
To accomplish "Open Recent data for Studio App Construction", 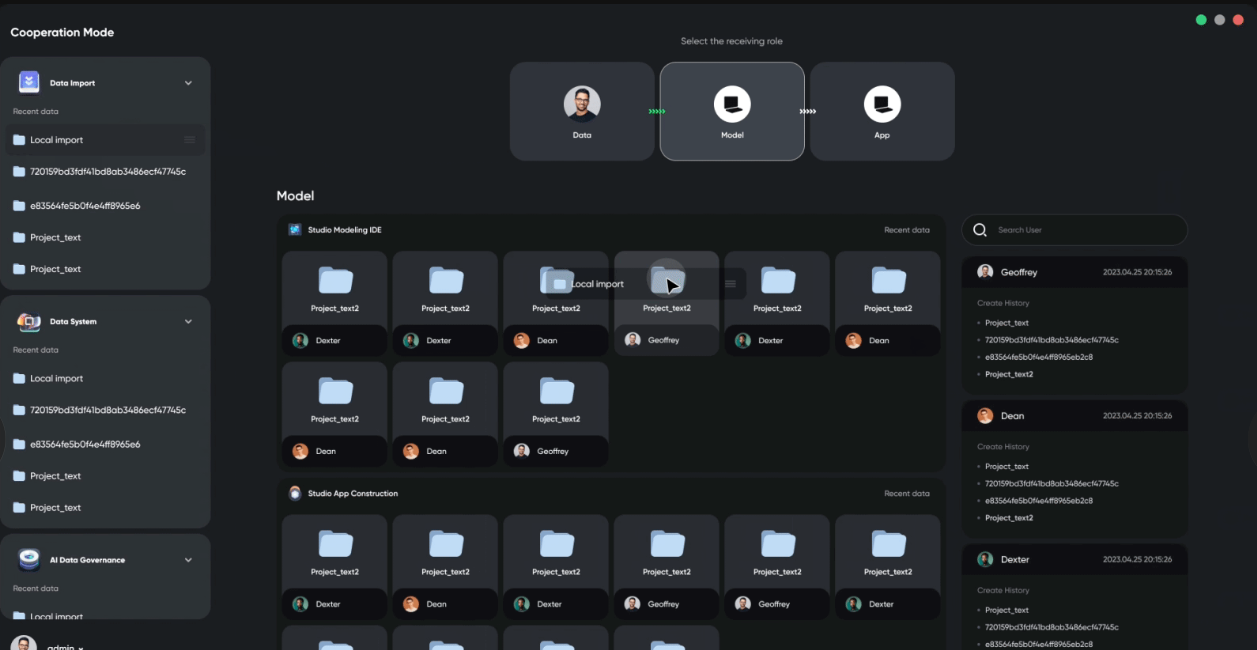I will pyautogui.click(x=907, y=493).
